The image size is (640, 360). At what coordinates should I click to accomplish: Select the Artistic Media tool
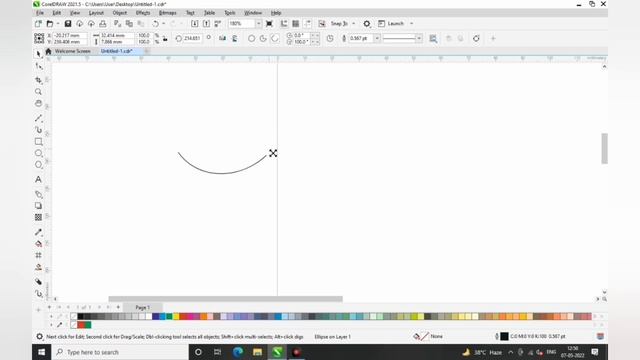pos(38,130)
